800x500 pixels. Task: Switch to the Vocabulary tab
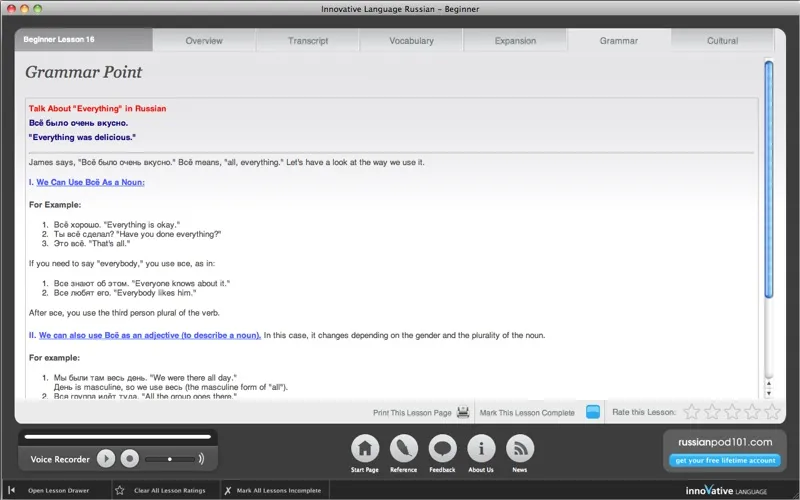pyautogui.click(x=411, y=41)
